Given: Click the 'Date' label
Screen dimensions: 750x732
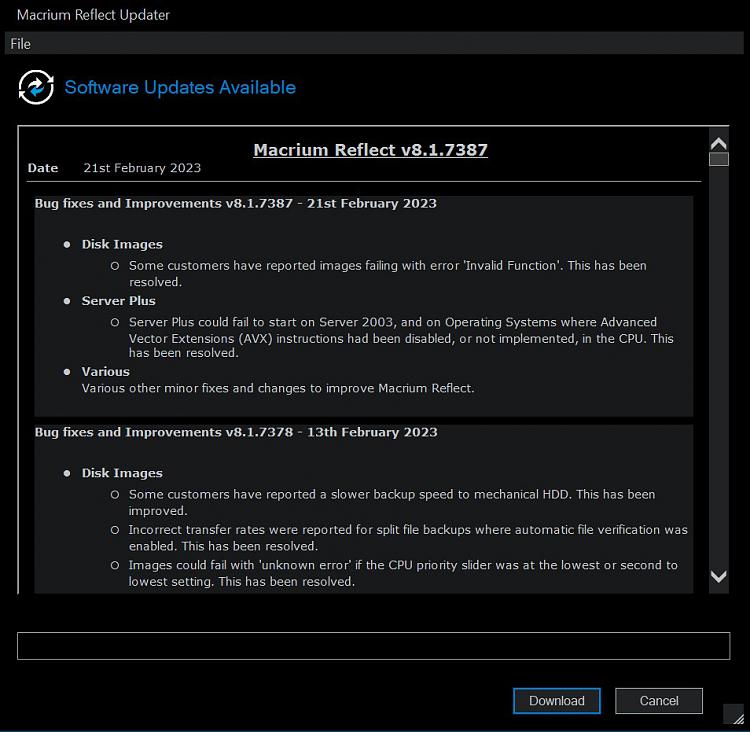Looking at the screenshot, I should 43,168.
